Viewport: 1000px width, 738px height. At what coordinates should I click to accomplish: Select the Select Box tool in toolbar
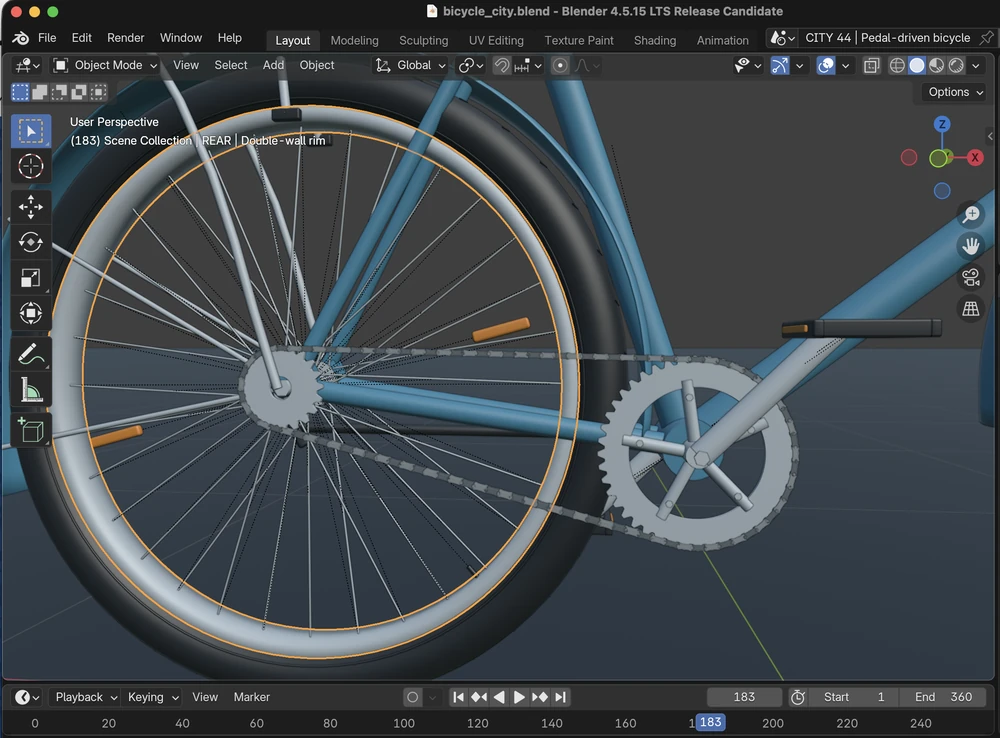[31, 131]
